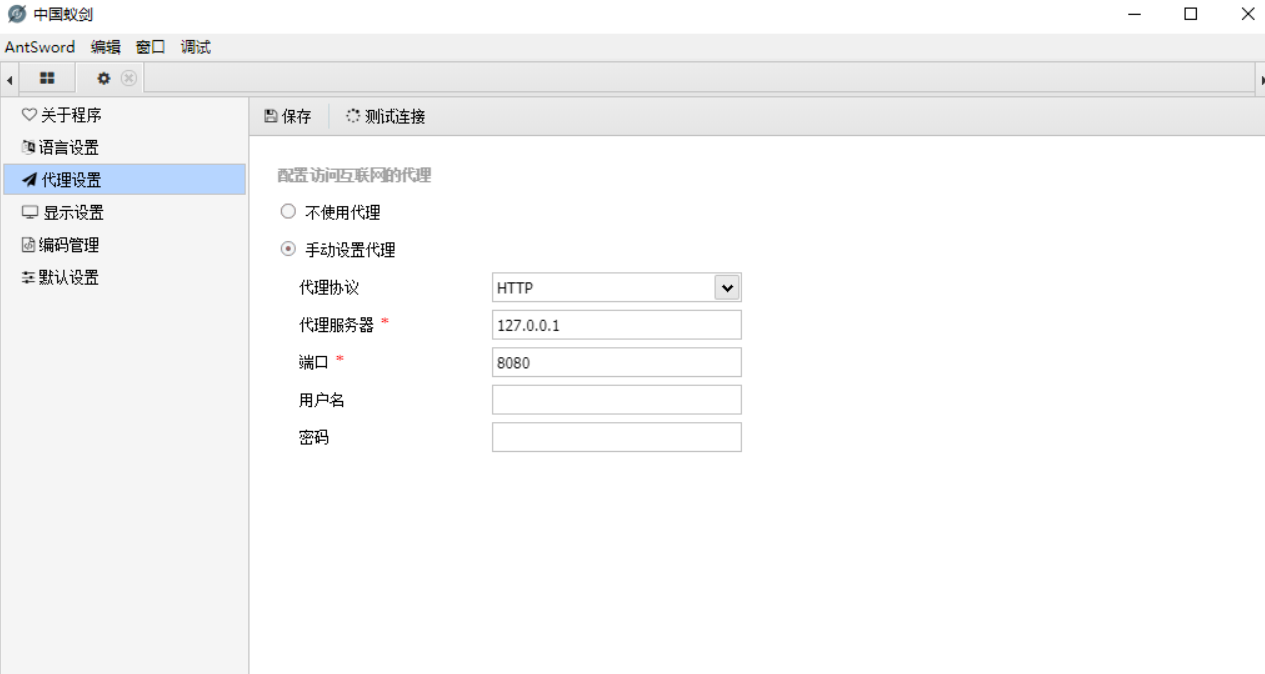Click the 密码 label

pos(314,437)
